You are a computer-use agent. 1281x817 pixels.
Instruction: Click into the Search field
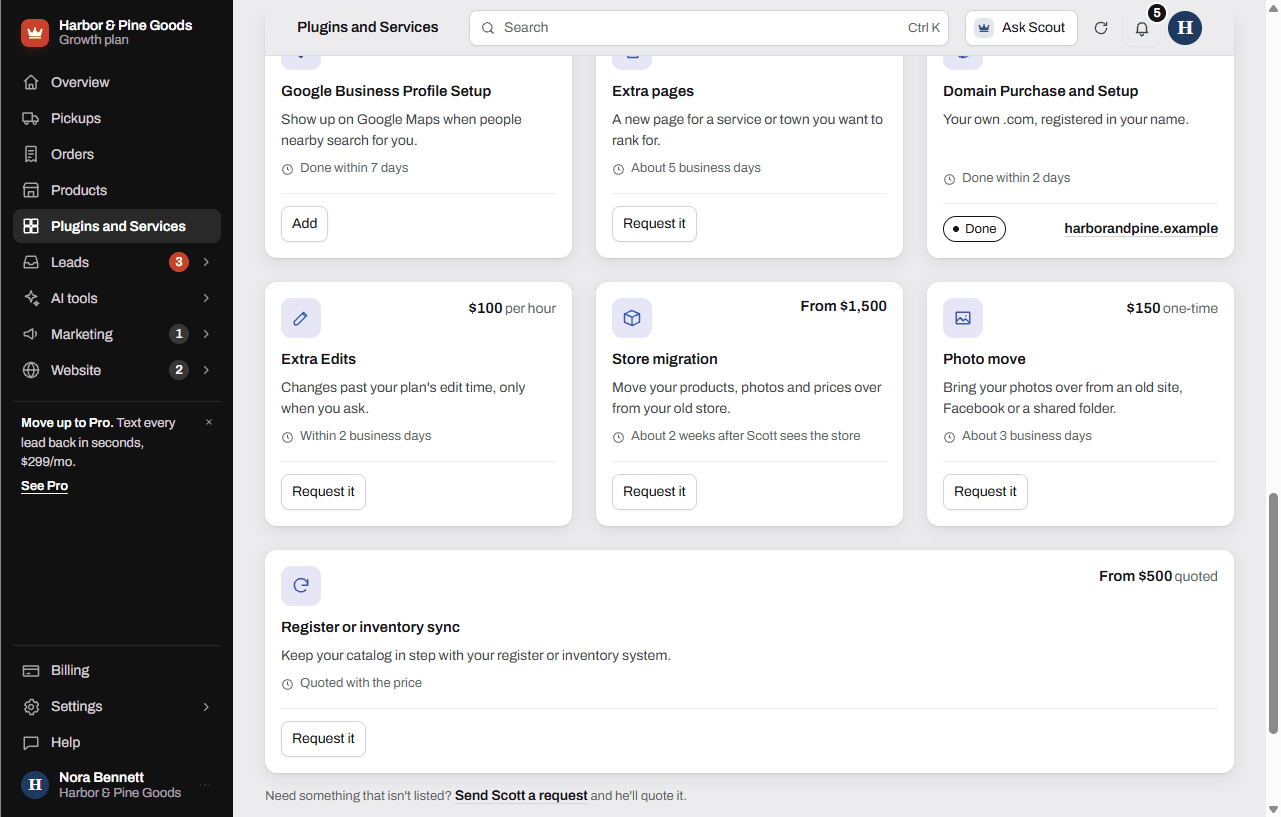click(709, 28)
